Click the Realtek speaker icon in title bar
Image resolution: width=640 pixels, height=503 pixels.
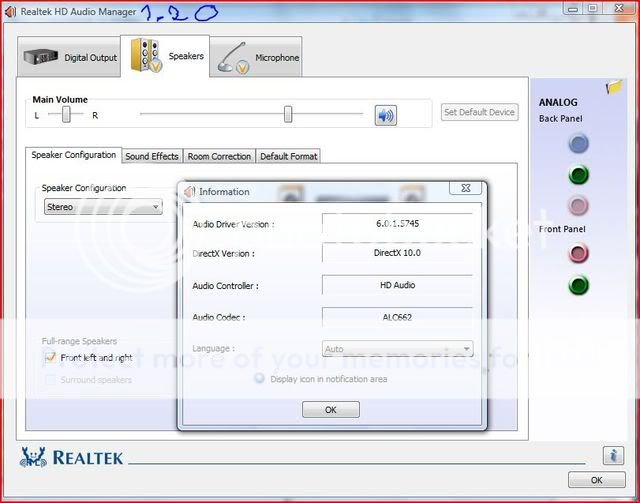[x=11, y=11]
